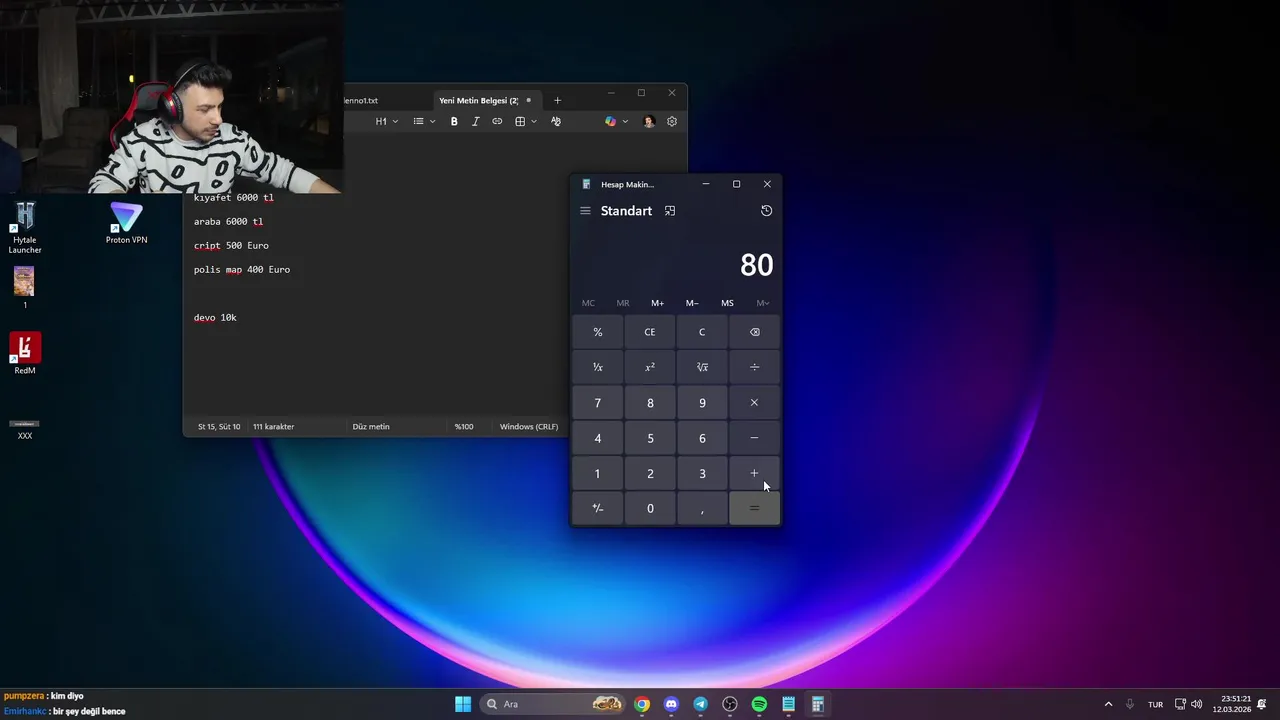This screenshot has width=1280, height=720.
Task: Open Telegram from the taskbar
Action: coord(700,704)
